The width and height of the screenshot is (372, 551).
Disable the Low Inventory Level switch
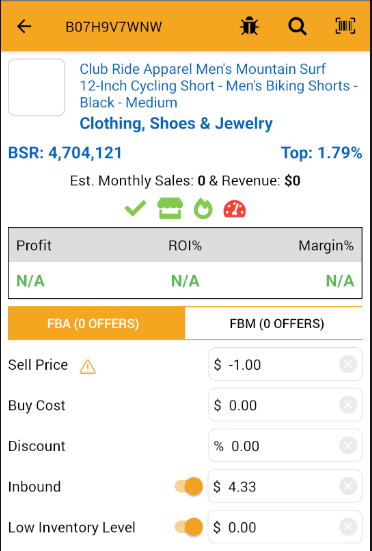click(189, 527)
